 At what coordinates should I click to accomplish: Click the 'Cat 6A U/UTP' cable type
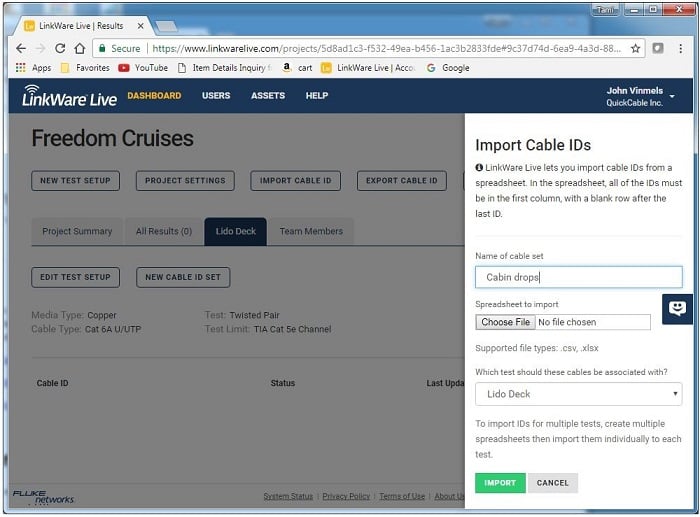coord(113,329)
